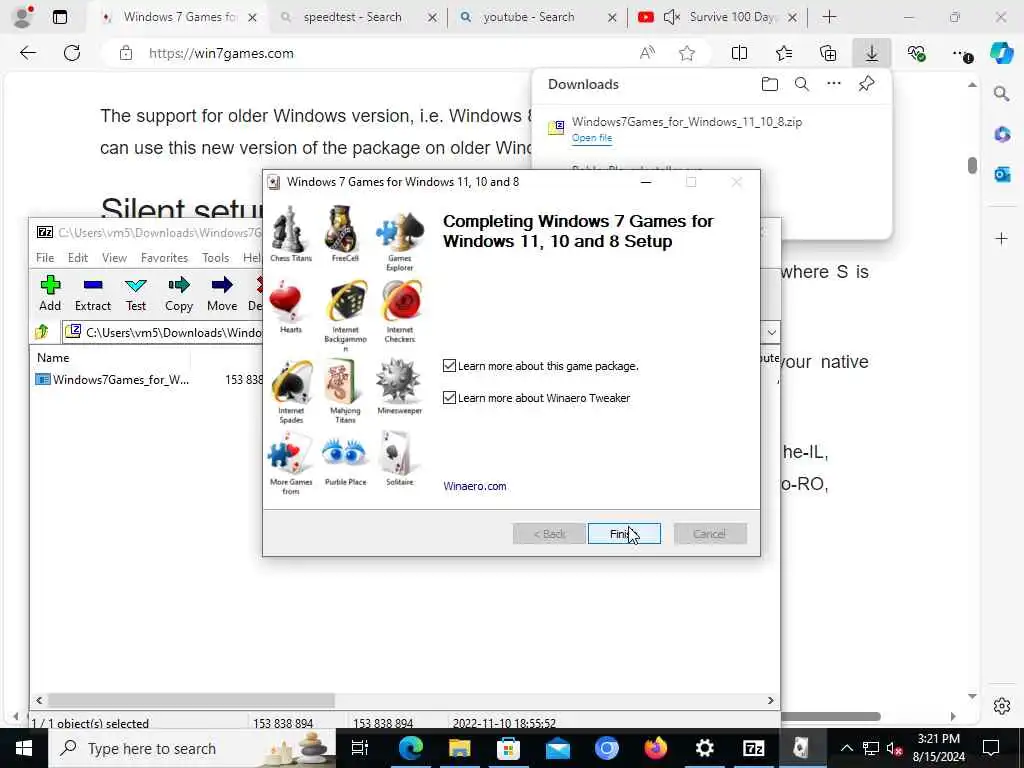
Task: Click the Edge page vertical scrollbar thumb
Action: pos(972,165)
